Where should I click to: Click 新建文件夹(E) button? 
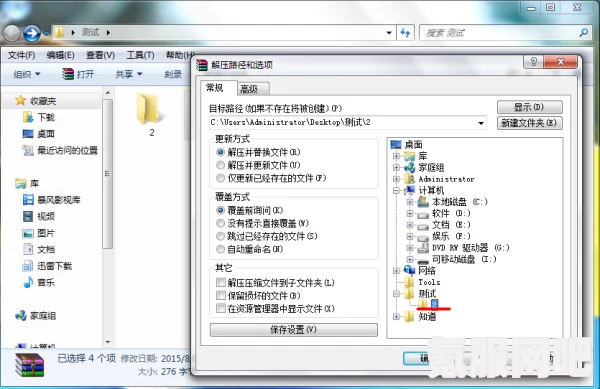530,123
